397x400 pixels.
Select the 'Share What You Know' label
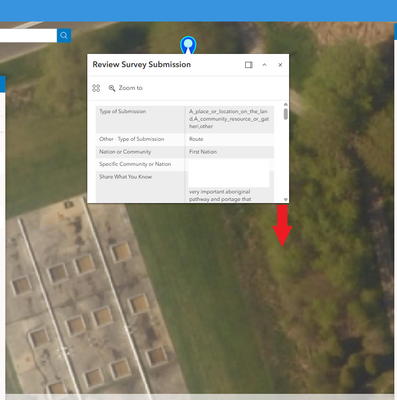point(125,177)
